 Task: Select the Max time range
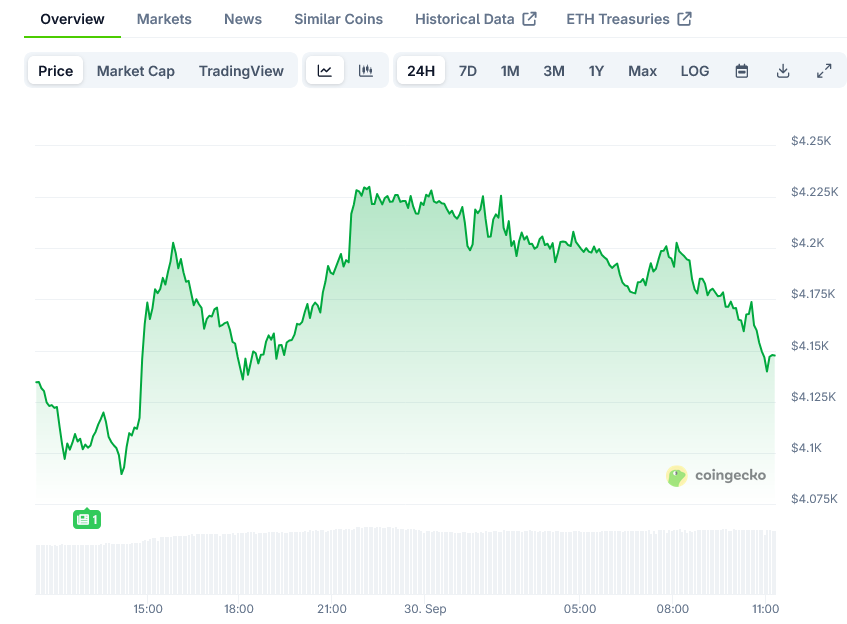(x=642, y=70)
